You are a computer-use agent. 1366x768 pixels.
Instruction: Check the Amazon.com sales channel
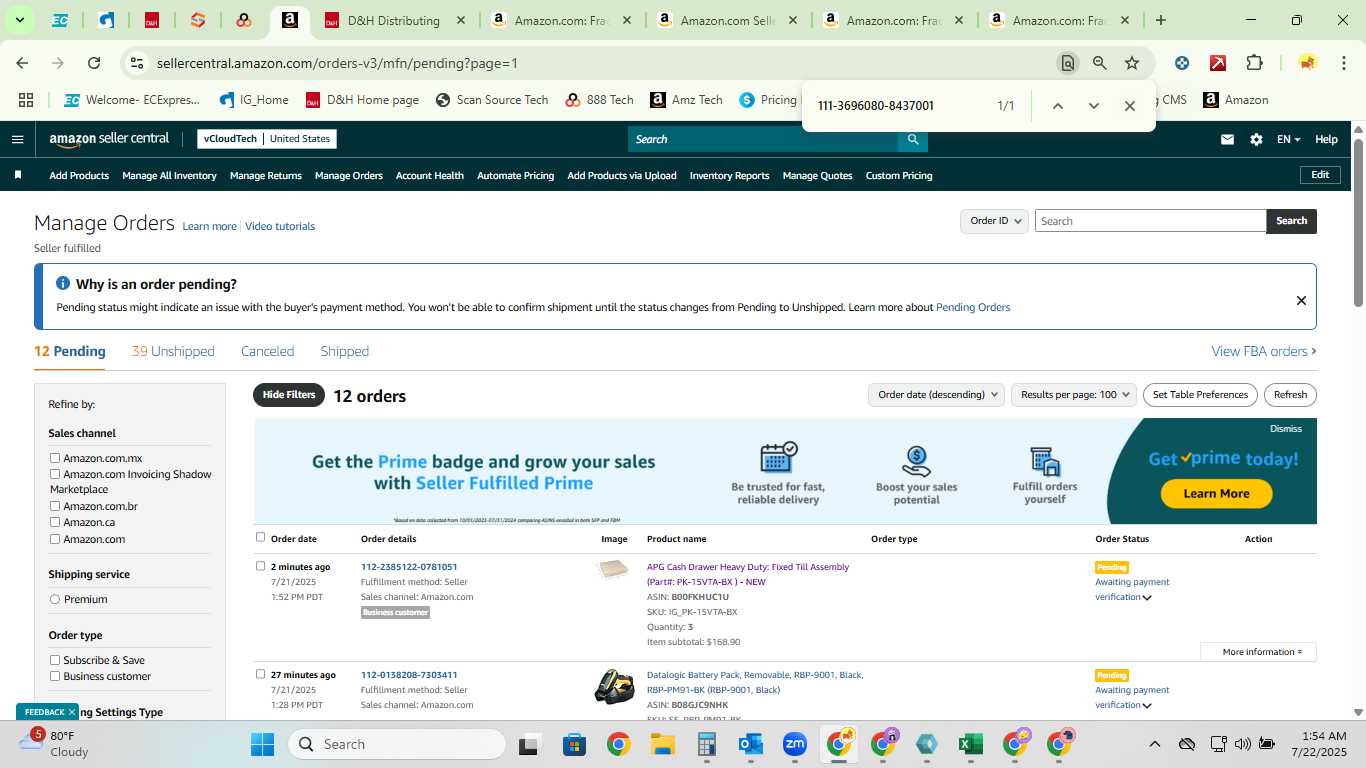pos(56,539)
